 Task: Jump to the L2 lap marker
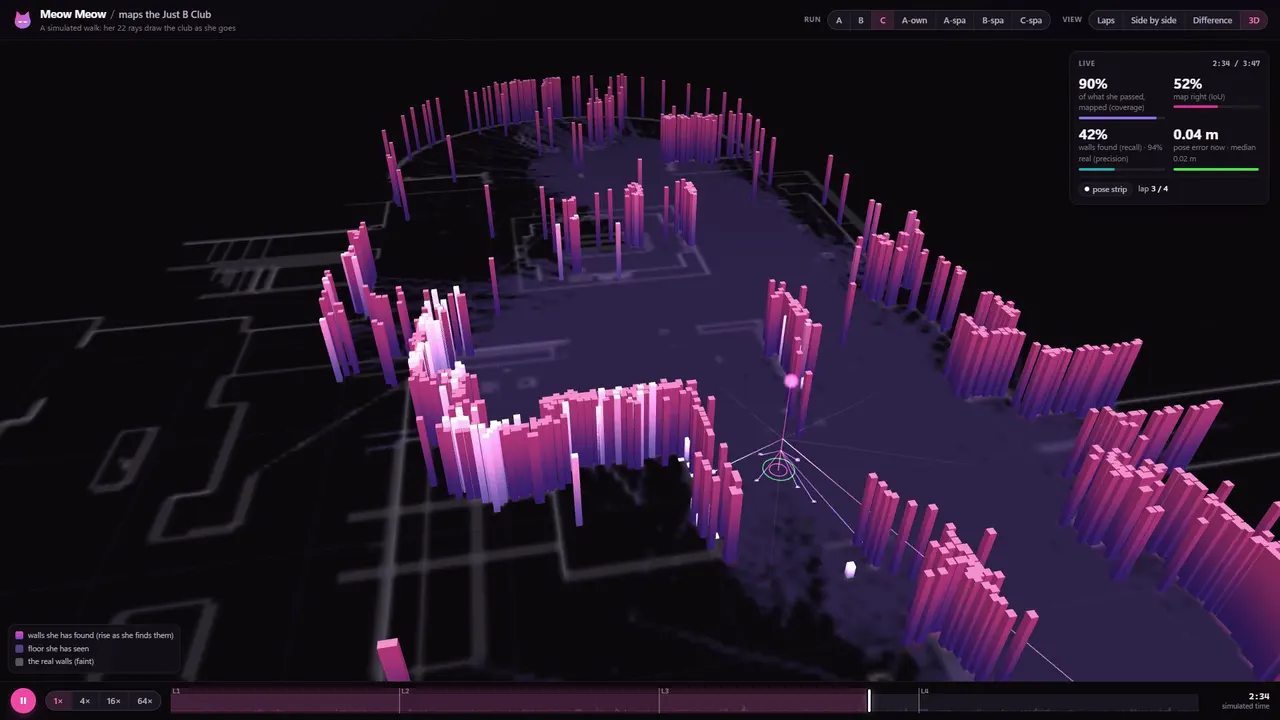pyautogui.click(x=405, y=691)
